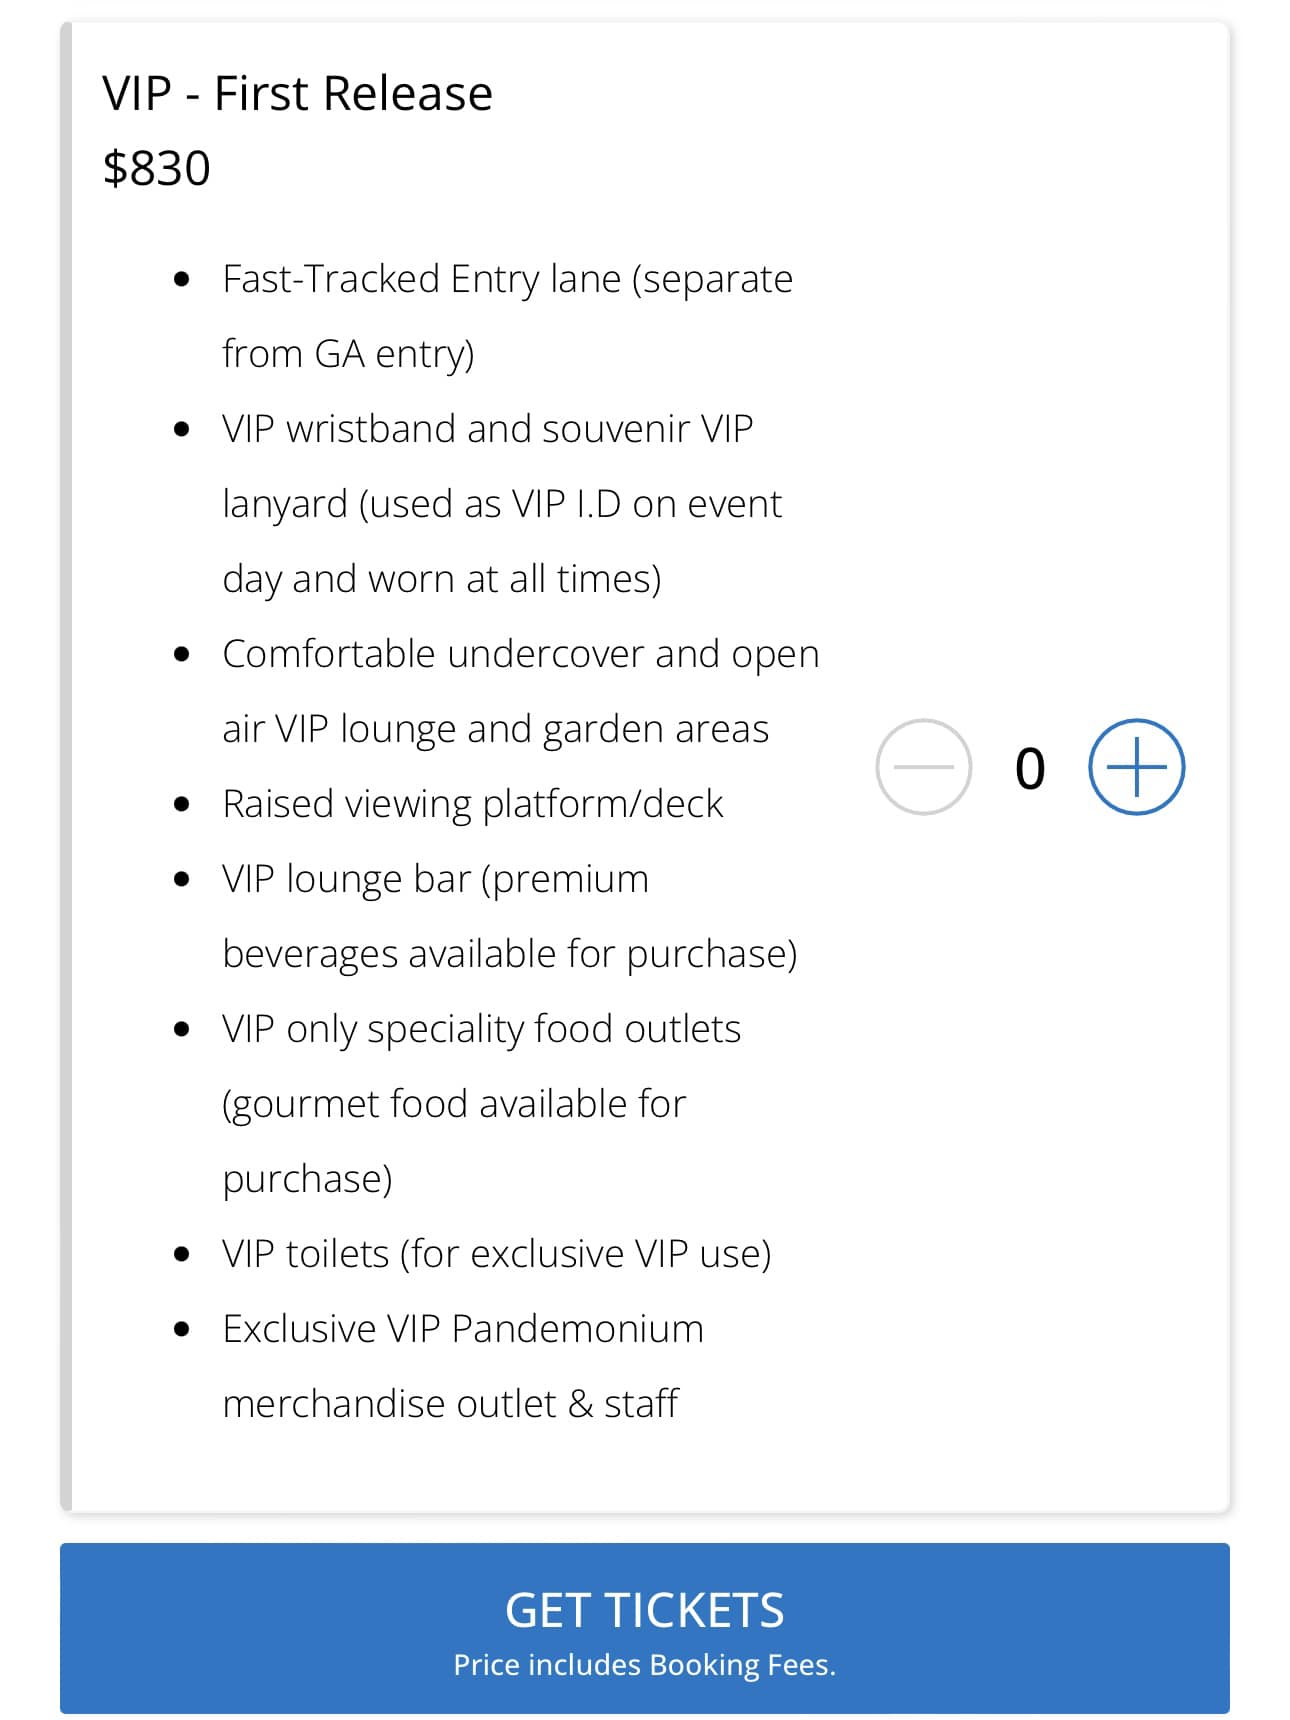Tap the 'Raised viewing platform/deck' item
1290x1720 pixels.
[473, 804]
